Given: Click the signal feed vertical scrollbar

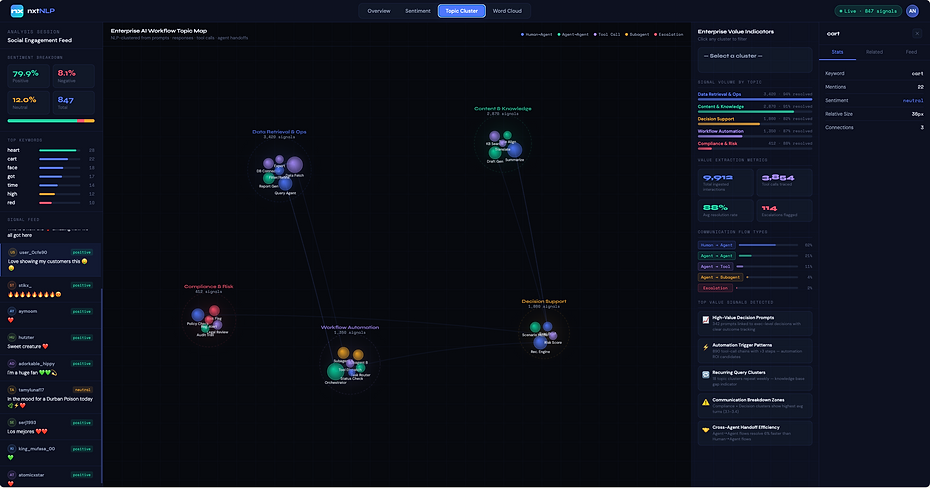Looking at the screenshot, I should pyautogui.click(x=101, y=385).
